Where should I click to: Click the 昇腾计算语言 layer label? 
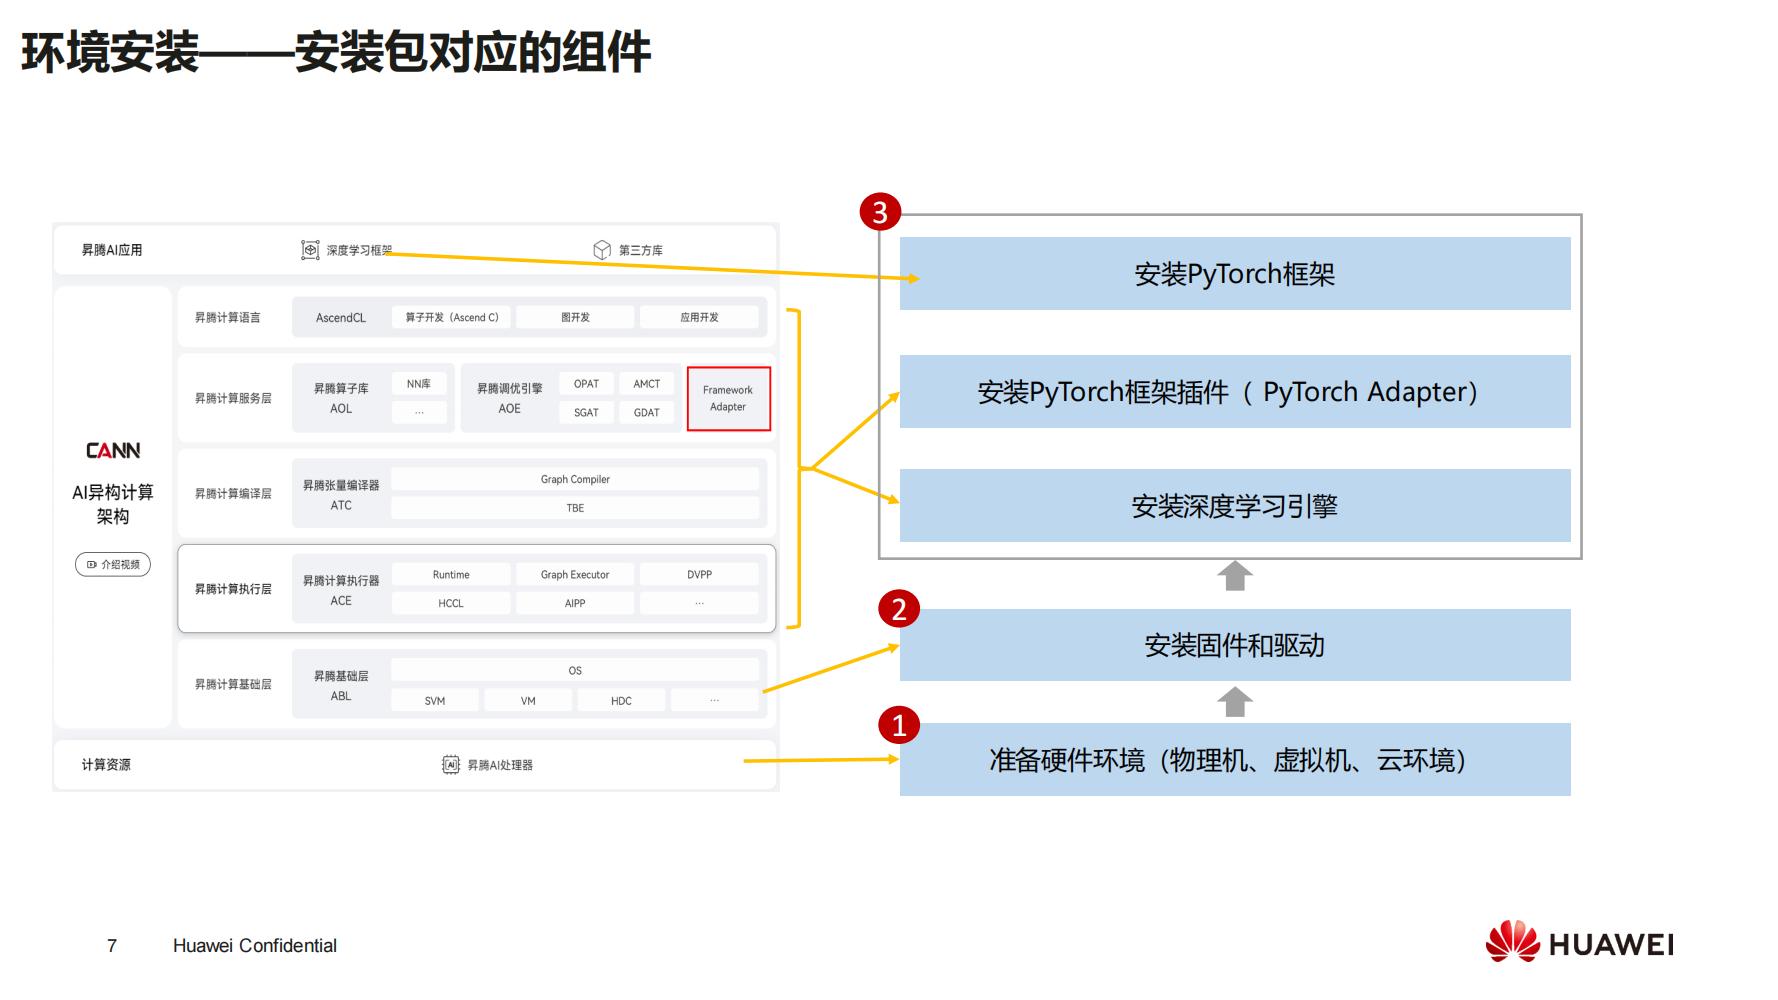[x=227, y=317]
